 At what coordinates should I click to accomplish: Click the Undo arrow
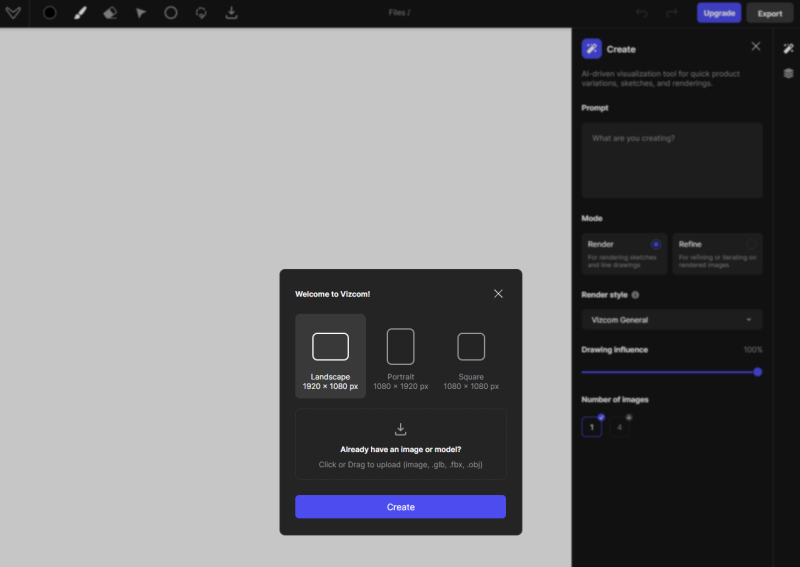(642, 13)
